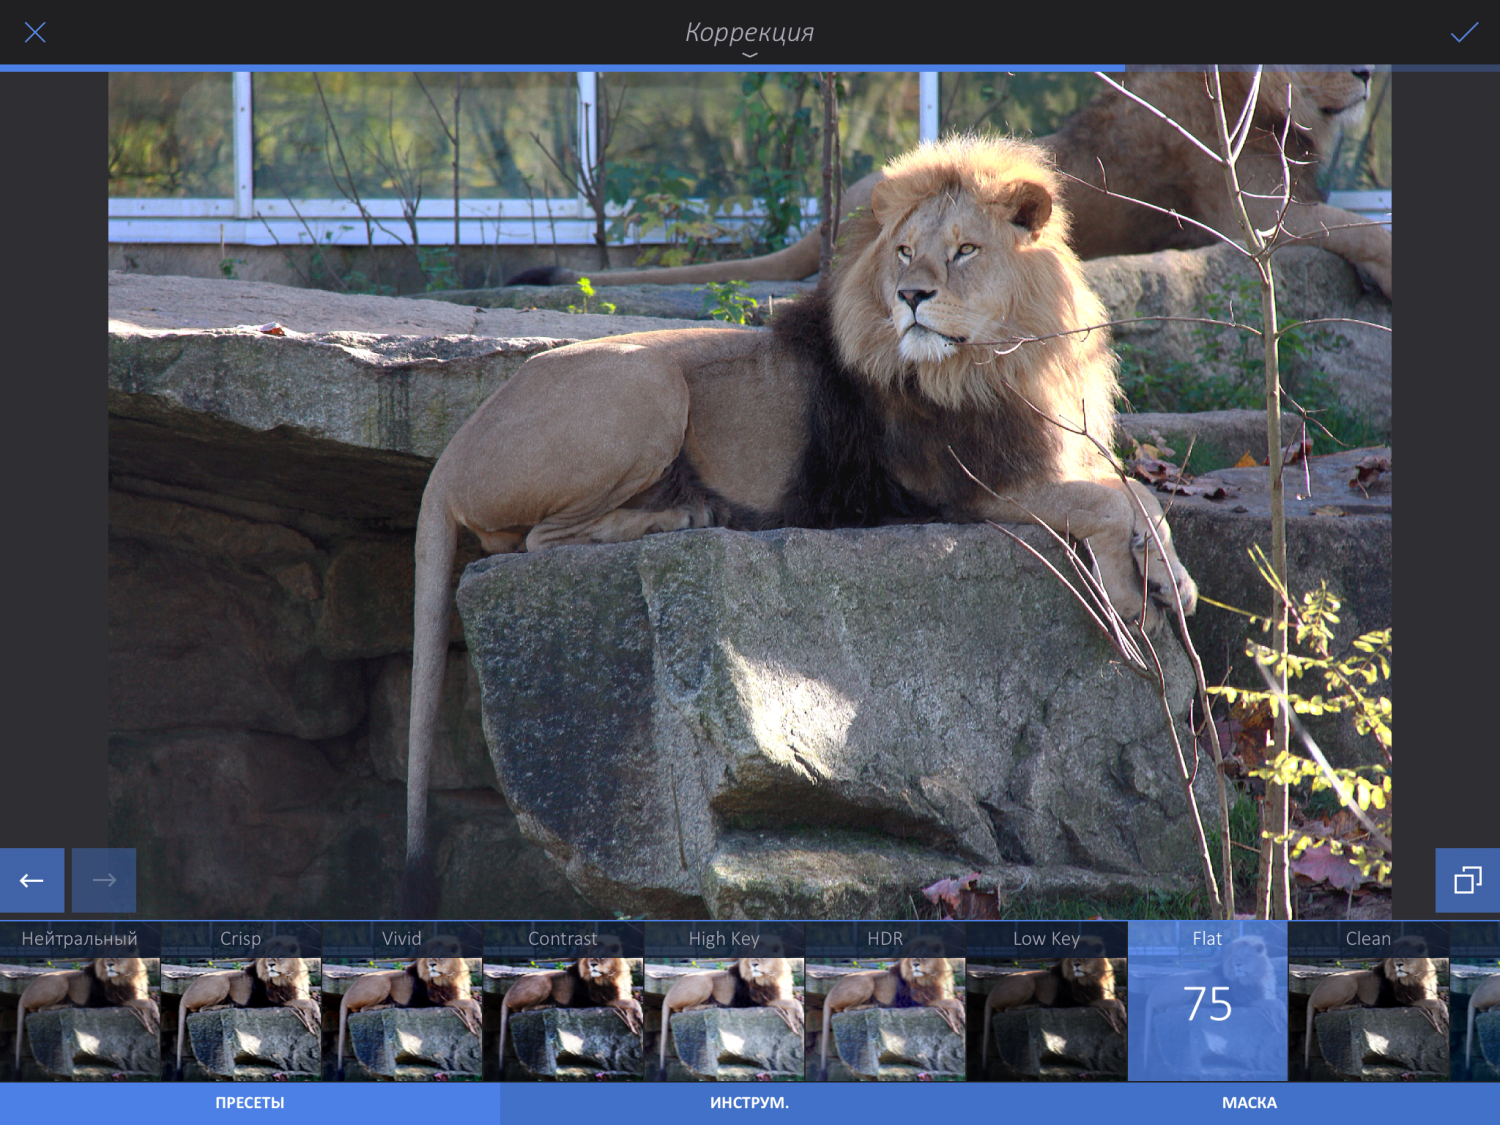Screen dimensions: 1500x1125
Task: Undo with the left arrow button
Action: point(32,880)
